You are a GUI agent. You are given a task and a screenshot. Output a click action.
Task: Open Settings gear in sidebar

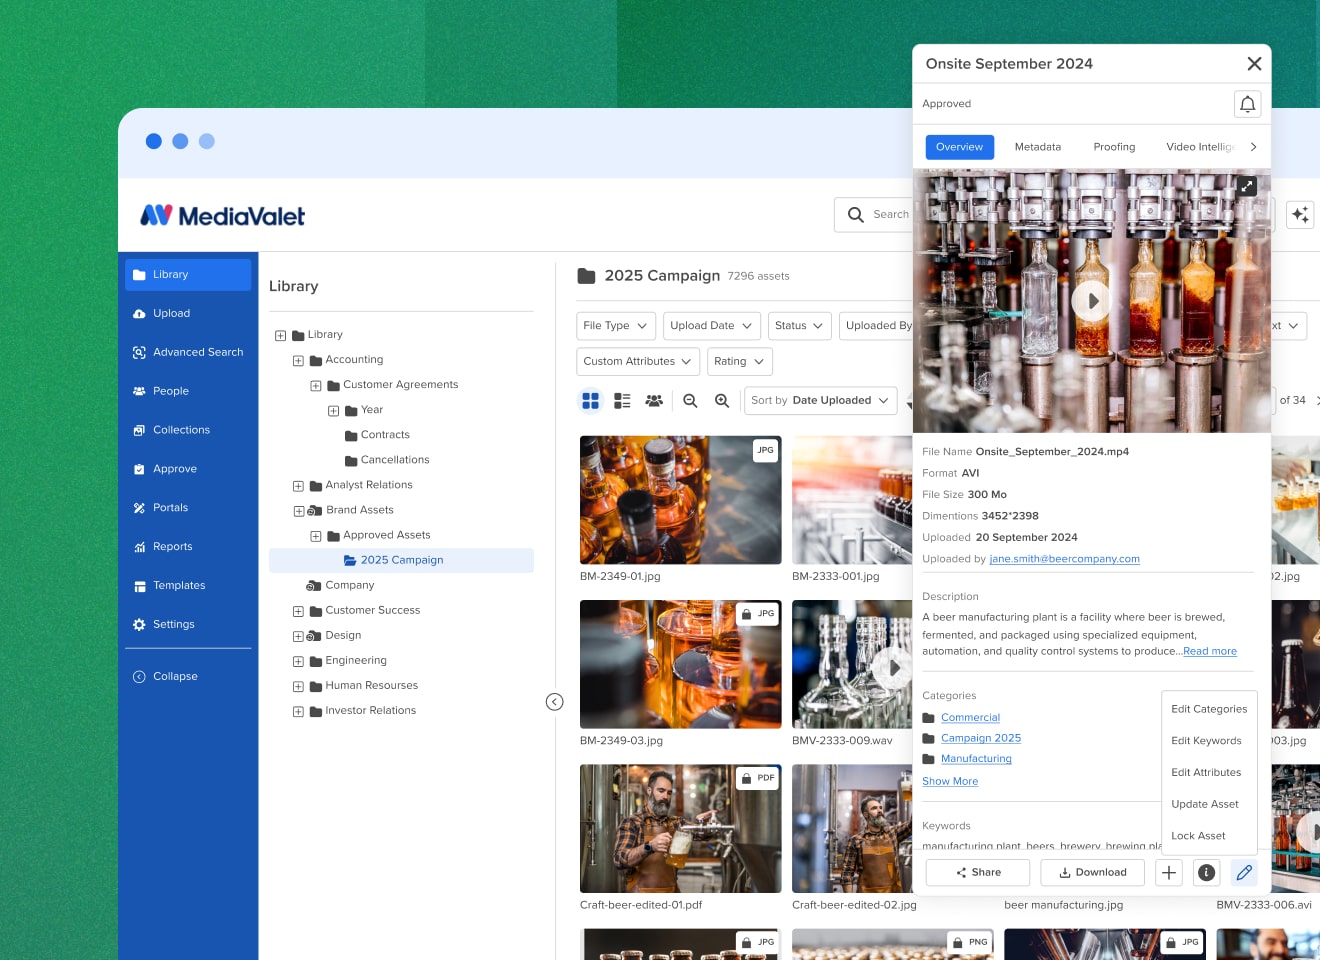pos(139,625)
